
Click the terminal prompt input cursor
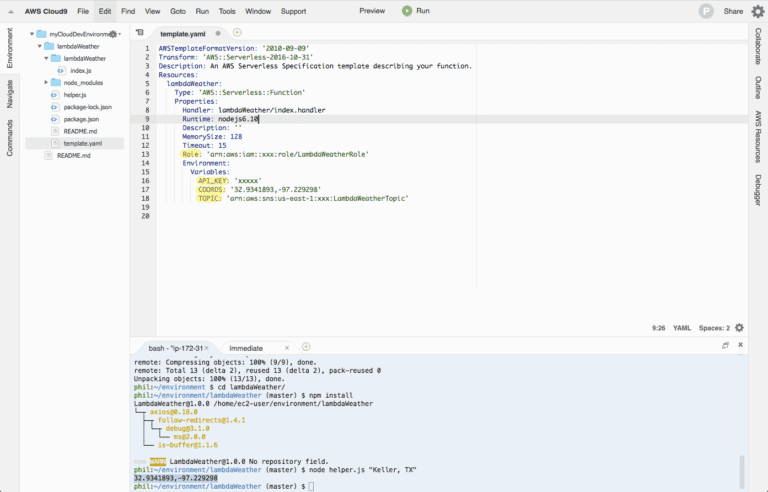click(x=312, y=486)
